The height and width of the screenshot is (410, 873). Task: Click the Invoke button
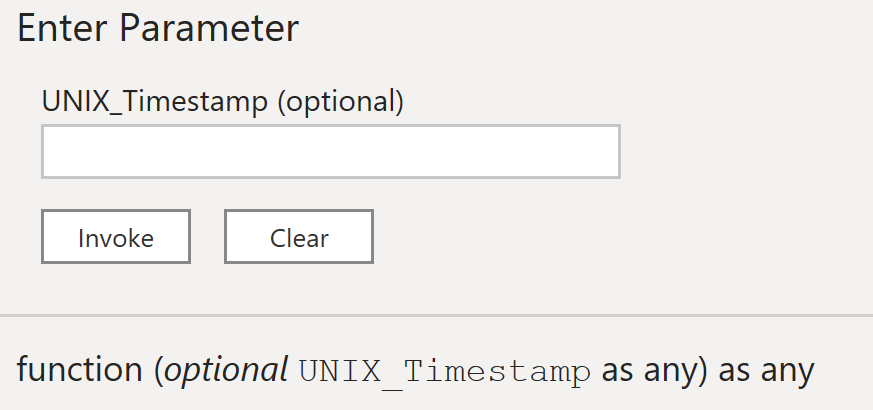coord(116,237)
